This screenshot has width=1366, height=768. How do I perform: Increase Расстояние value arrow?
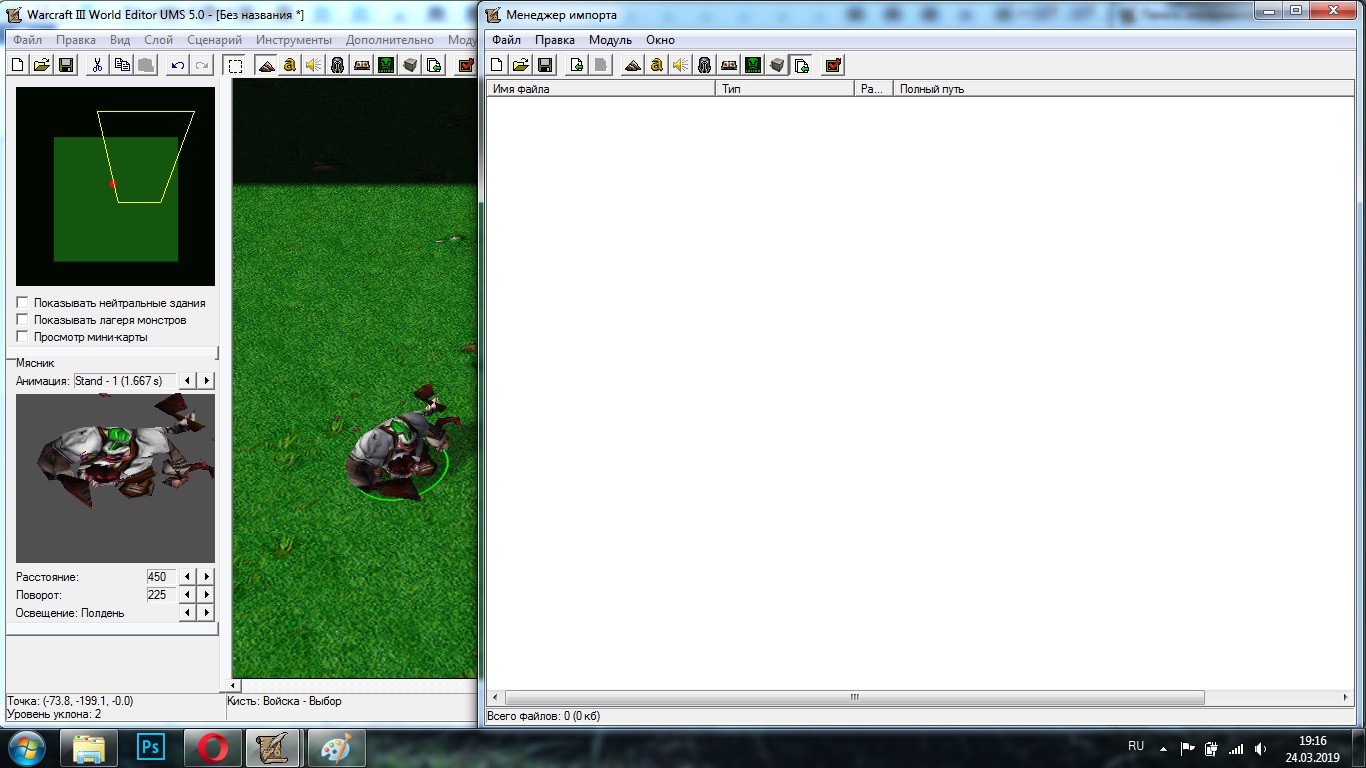point(206,577)
